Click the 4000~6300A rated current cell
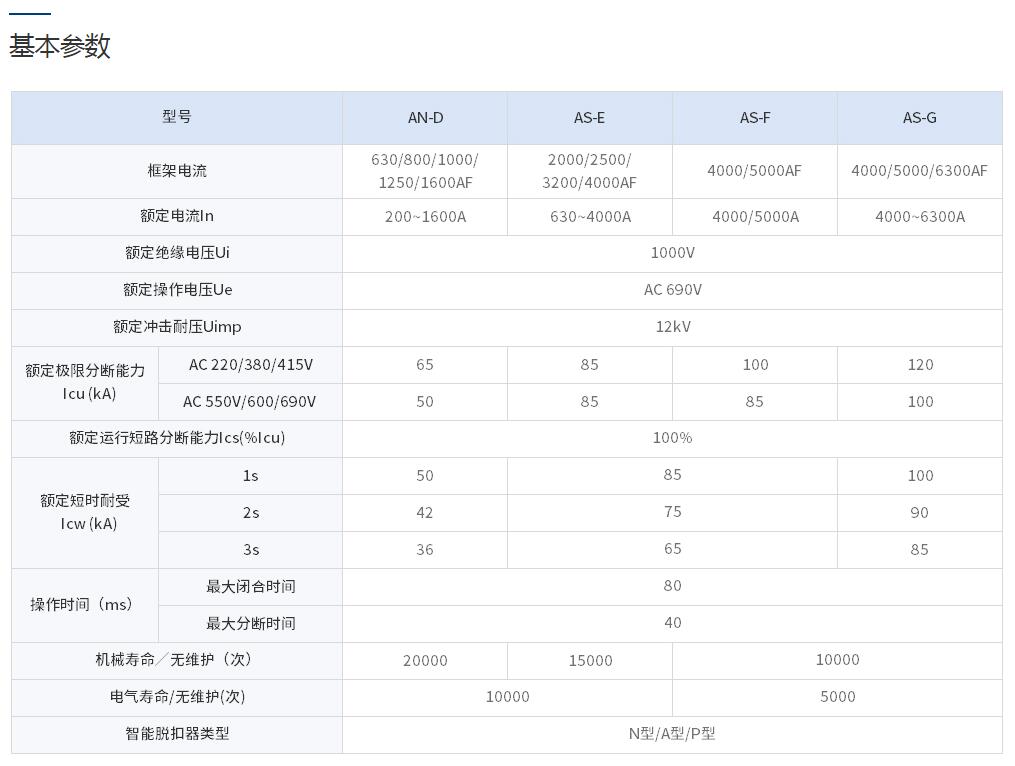Viewport: 1015px width, 766px height. [x=919, y=217]
